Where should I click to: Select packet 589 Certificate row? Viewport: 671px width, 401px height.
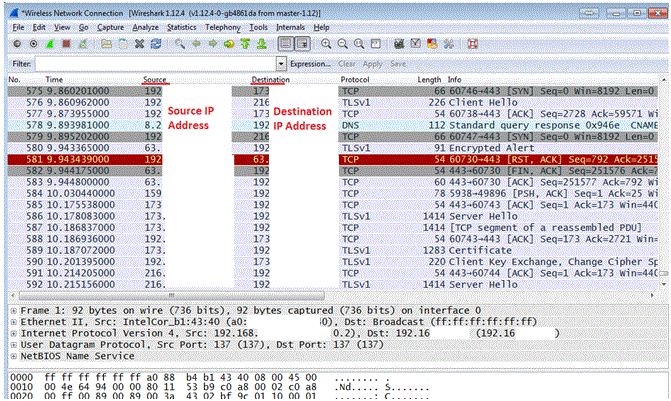[333, 250]
